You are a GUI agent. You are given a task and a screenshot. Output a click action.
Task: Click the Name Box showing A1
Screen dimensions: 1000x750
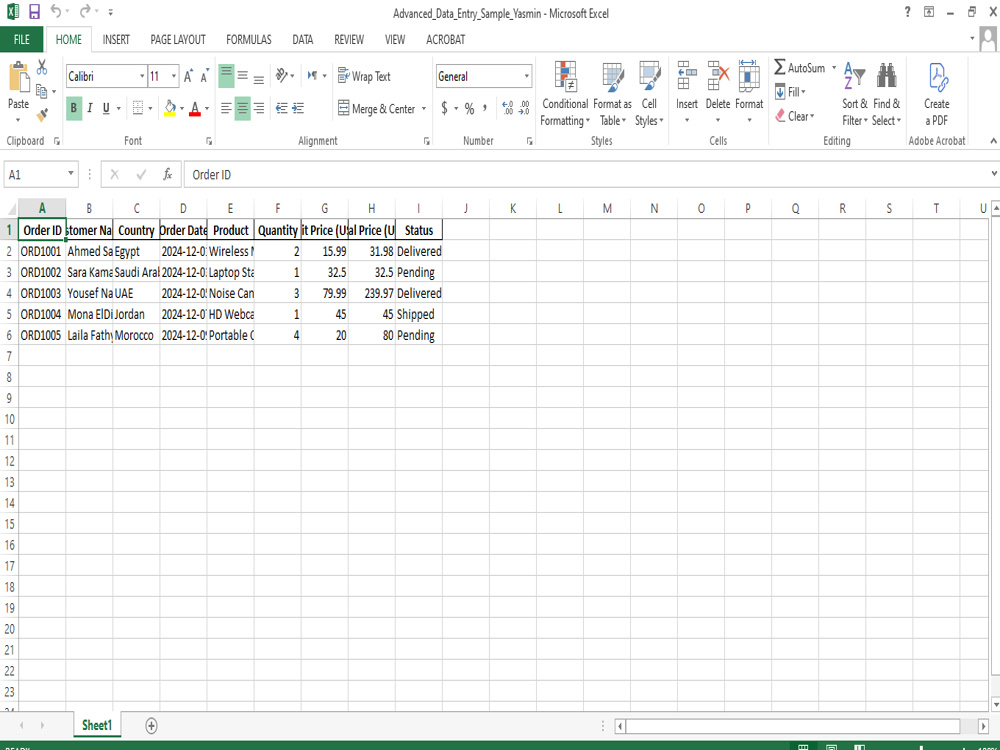[x=41, y=174]
